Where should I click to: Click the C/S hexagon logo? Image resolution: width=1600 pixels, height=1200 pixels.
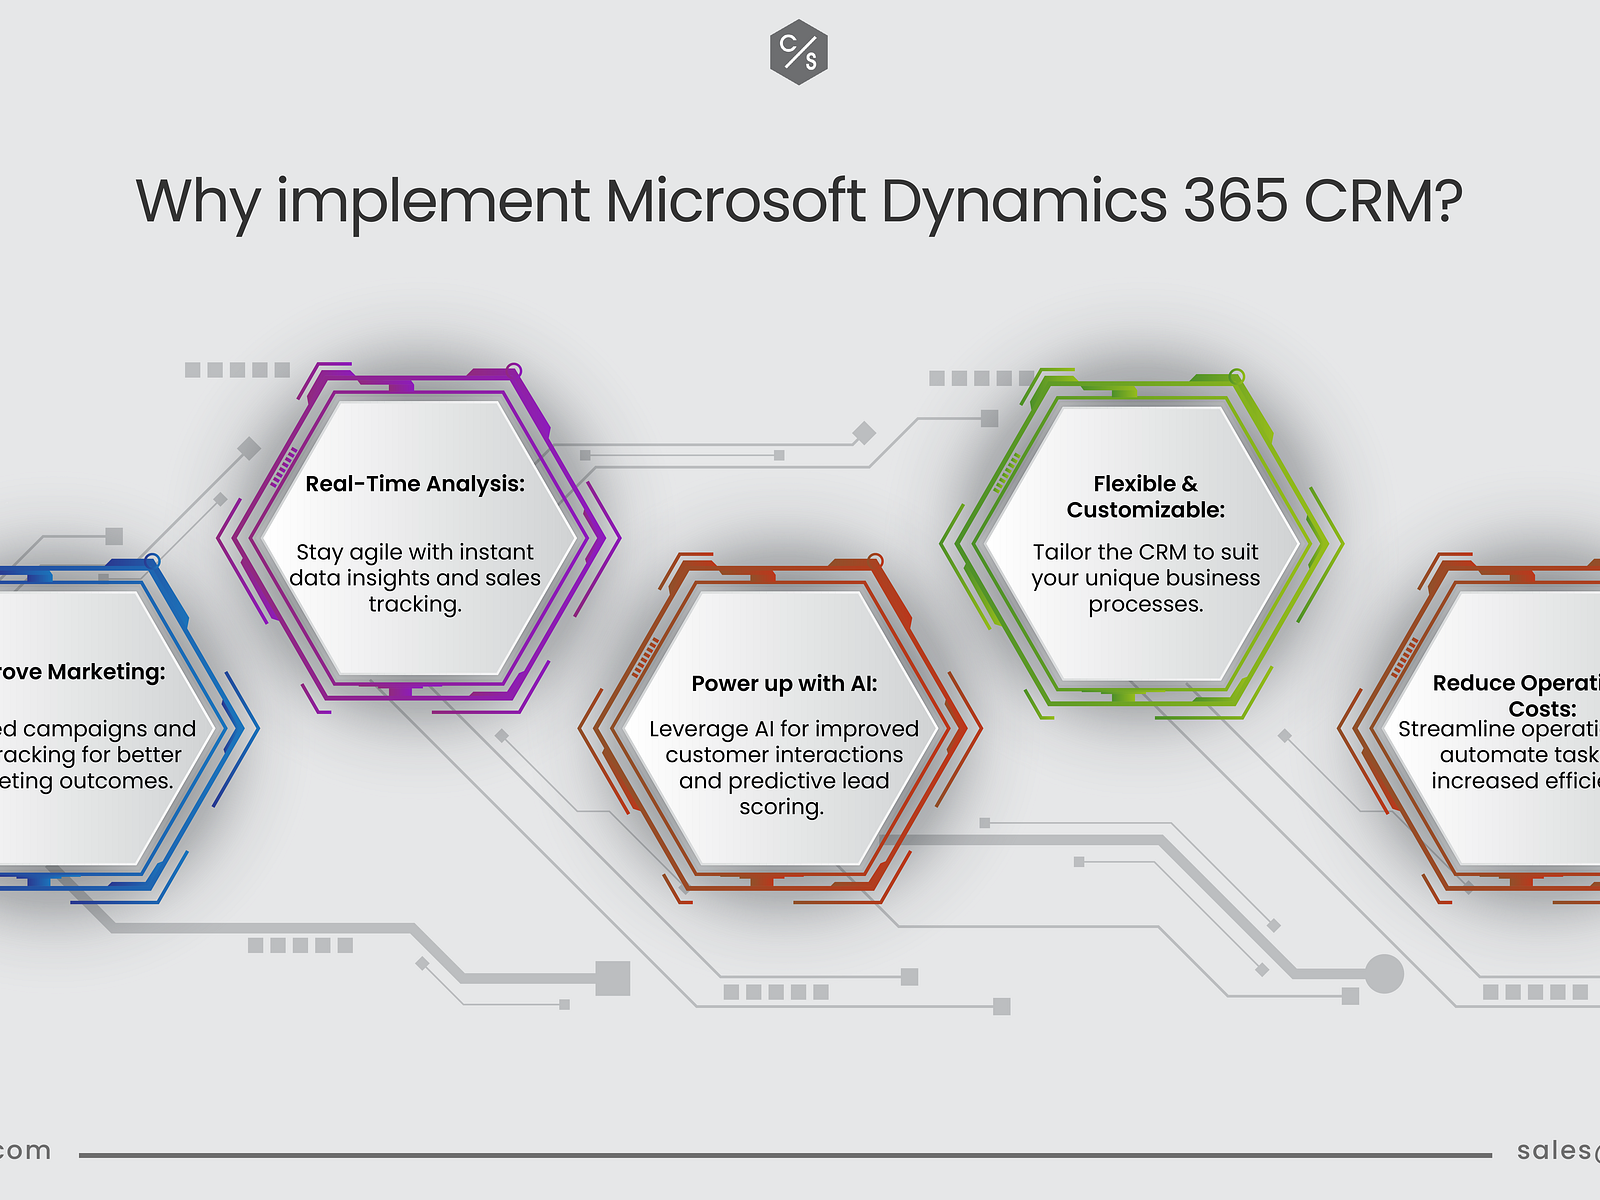(x=799, y=51)
